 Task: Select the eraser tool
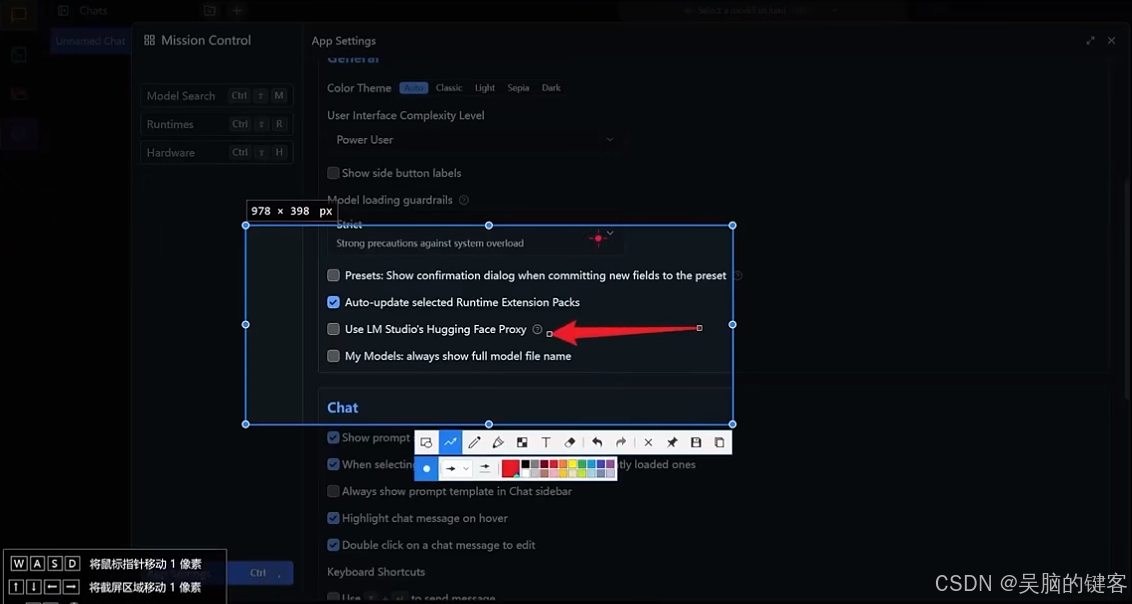(570, 442)
